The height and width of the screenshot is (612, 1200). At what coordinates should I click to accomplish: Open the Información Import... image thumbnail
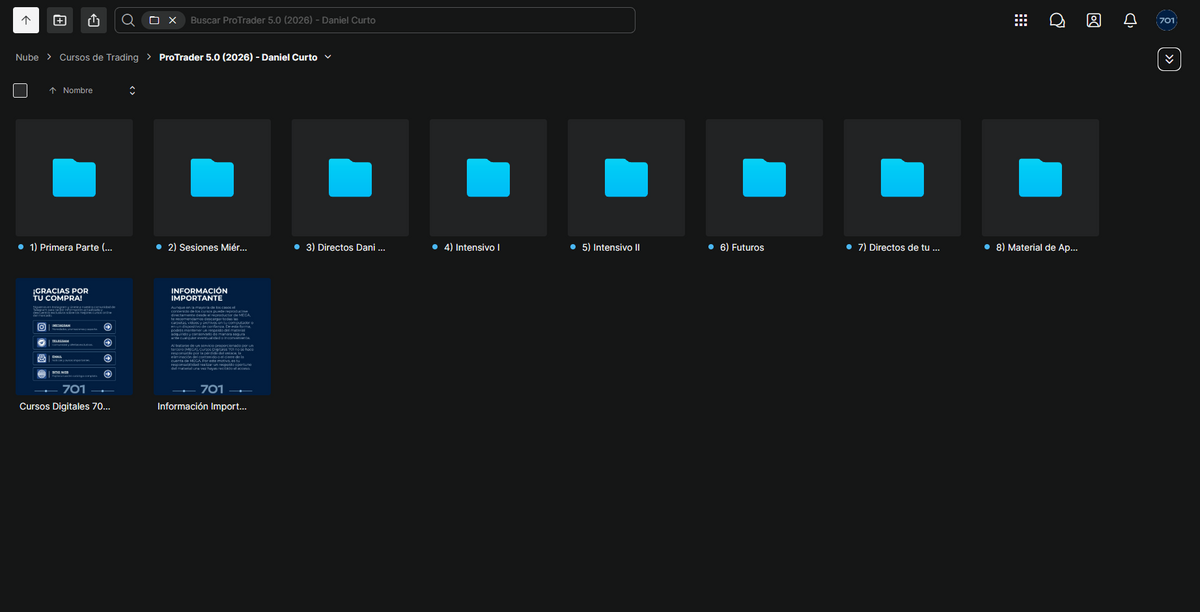[x=212, y=337]
